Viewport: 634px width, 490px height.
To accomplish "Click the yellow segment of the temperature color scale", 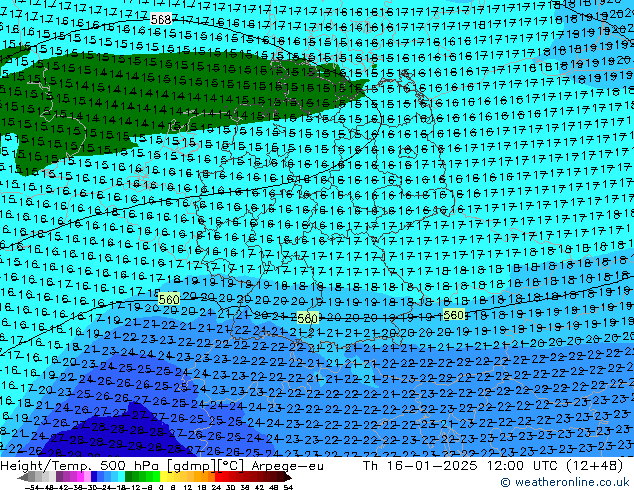I will pyautogui.click(x=164, y=477).
